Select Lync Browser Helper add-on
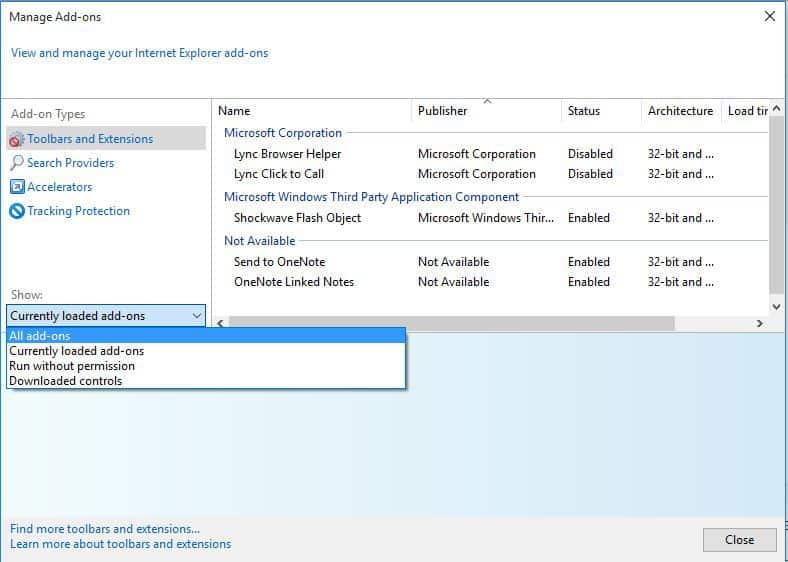The height and width of the screenshot is (562, 788). [x=287, y=154]
